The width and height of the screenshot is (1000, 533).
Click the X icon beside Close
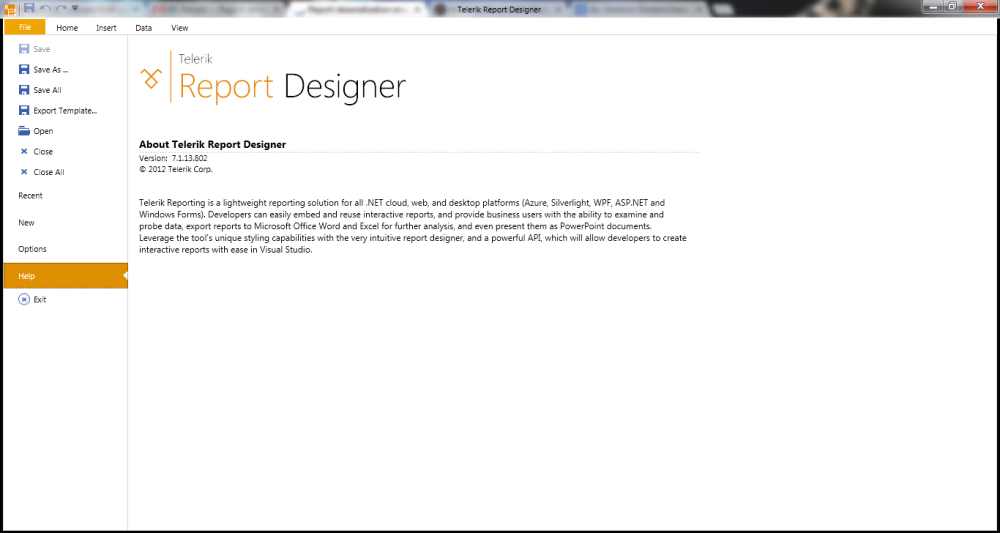pos(24,152)
